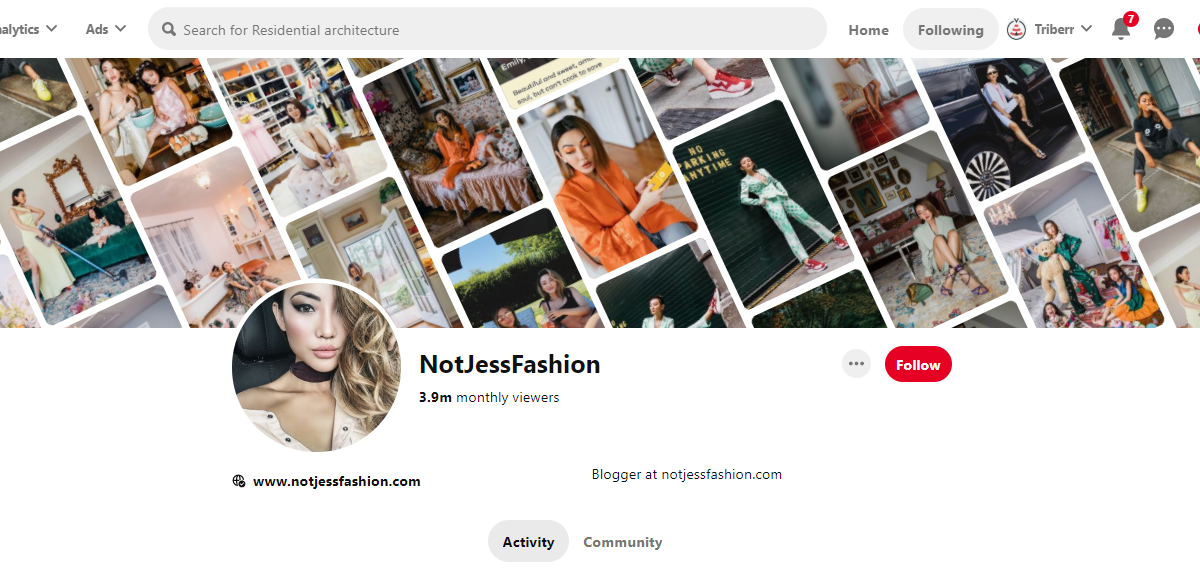This screenshot has height=576, width=1200.
Task: Click the search magnifier icon
Action: (x=169, y=30)
